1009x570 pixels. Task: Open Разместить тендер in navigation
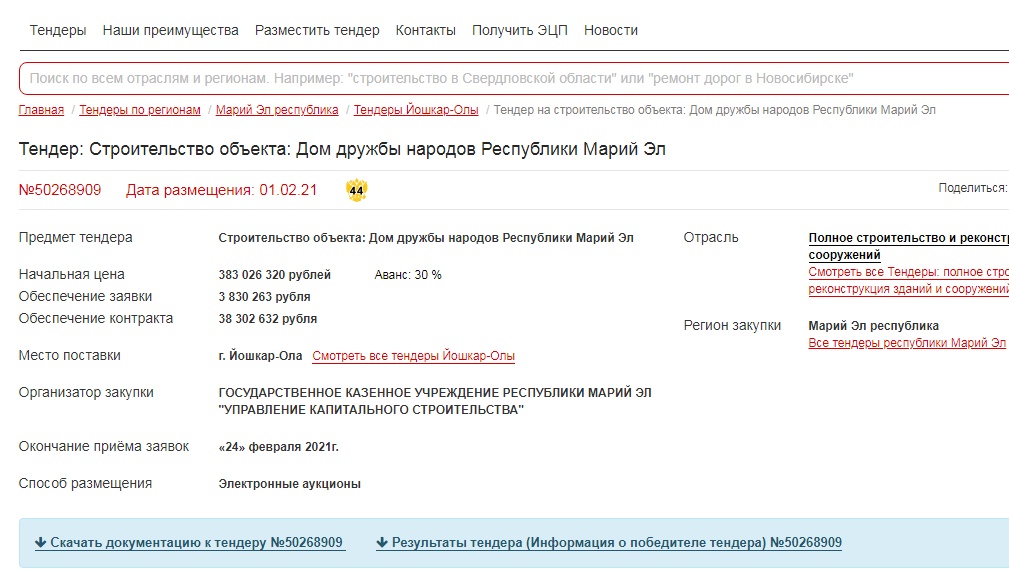(317, 30)
